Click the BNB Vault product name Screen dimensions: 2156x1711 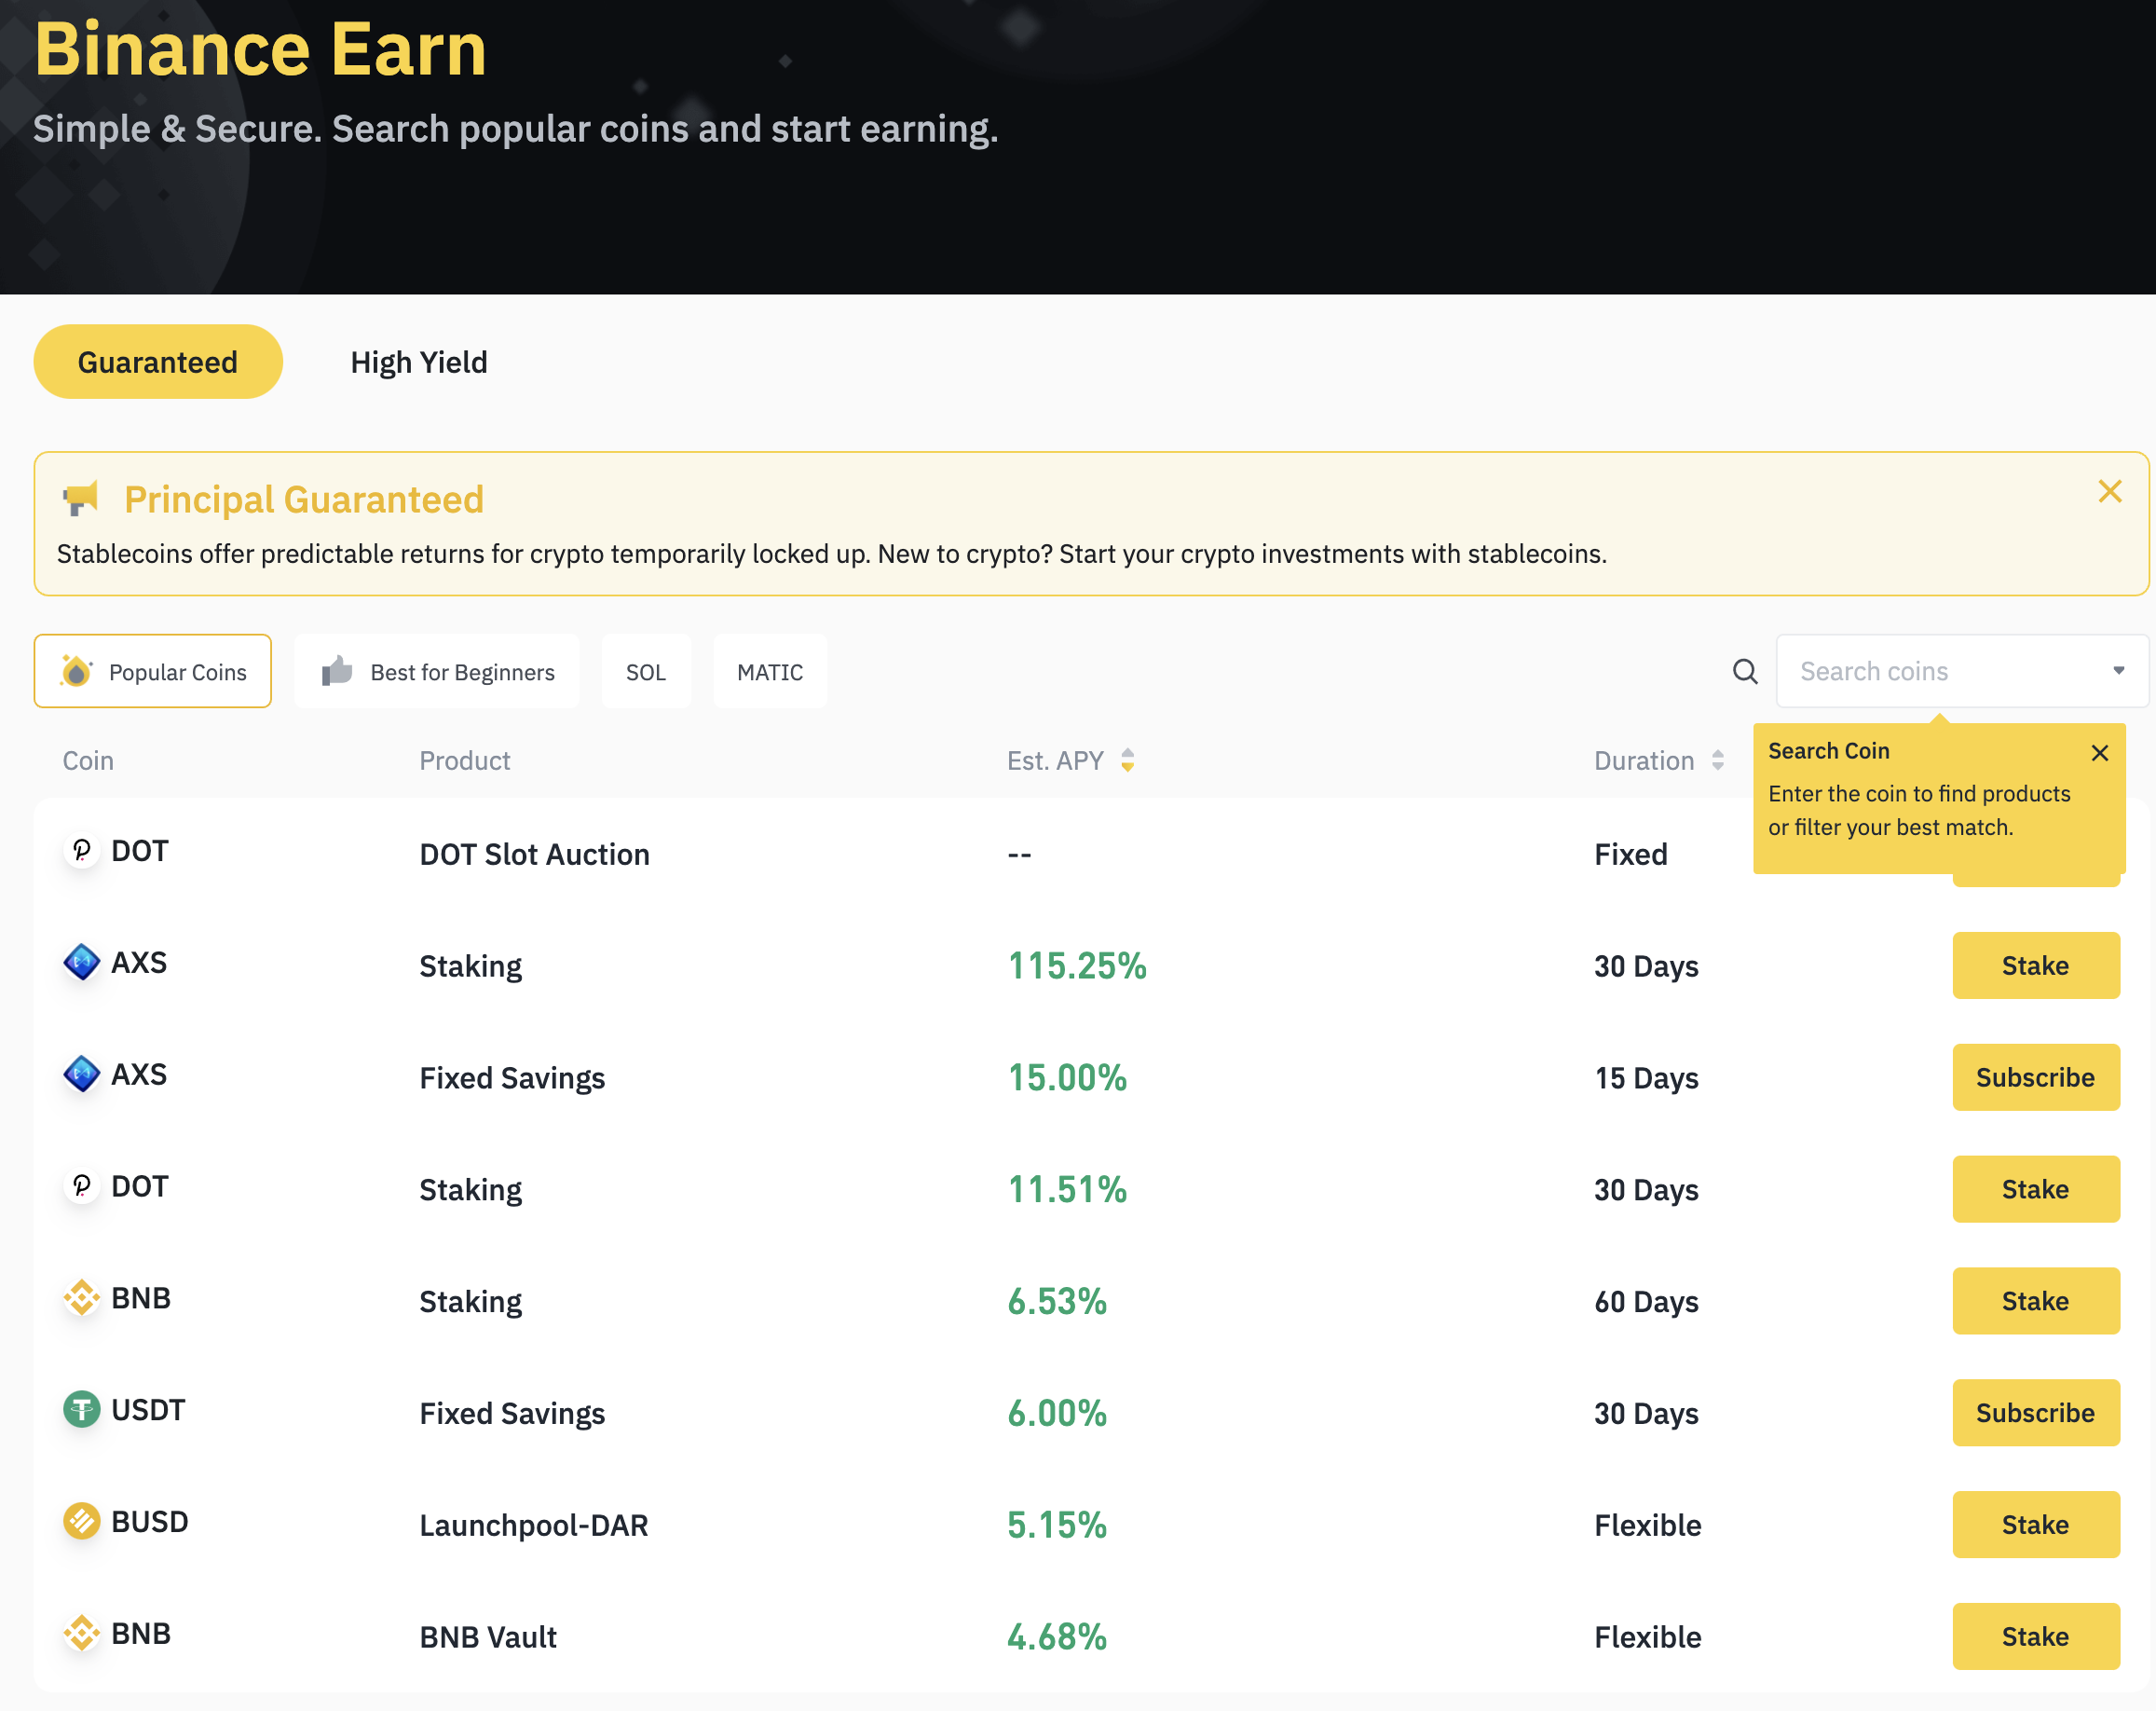(x=488, y=1637)
